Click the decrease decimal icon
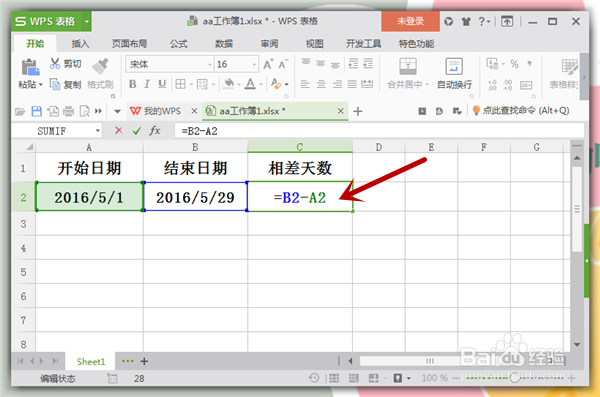This screenshot has height=397, width=600. point(508,85)
